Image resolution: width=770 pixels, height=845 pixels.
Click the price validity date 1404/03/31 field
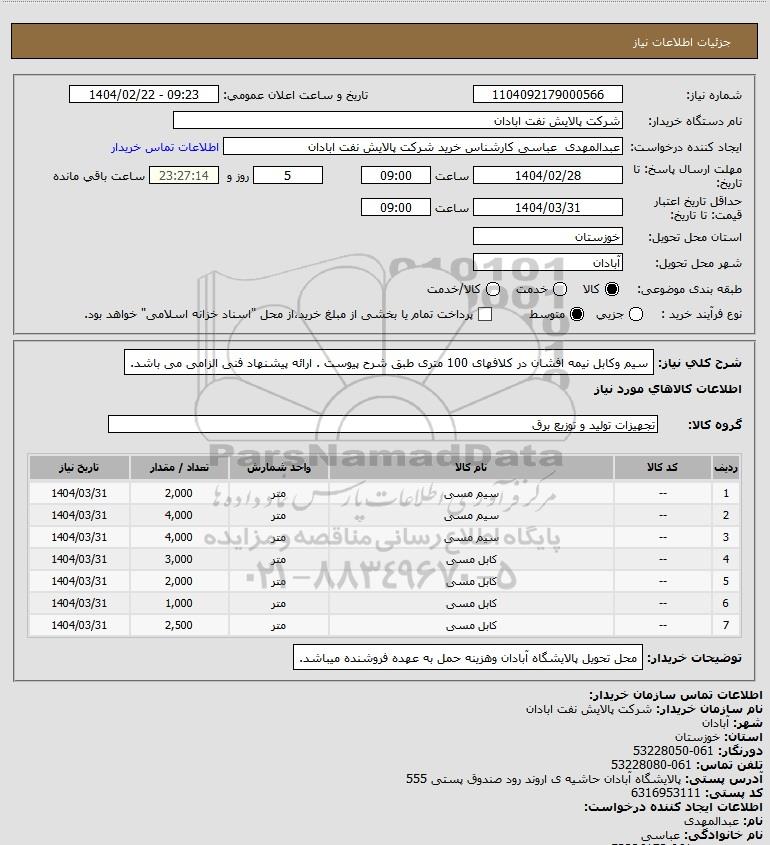[x=547, y=207]
